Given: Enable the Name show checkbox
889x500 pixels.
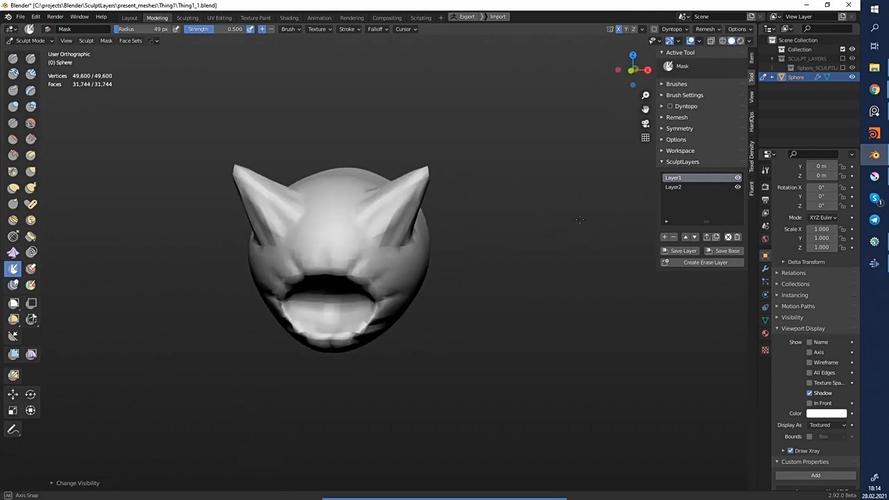Looking at the screenshot, I should [x=809, y=342].
